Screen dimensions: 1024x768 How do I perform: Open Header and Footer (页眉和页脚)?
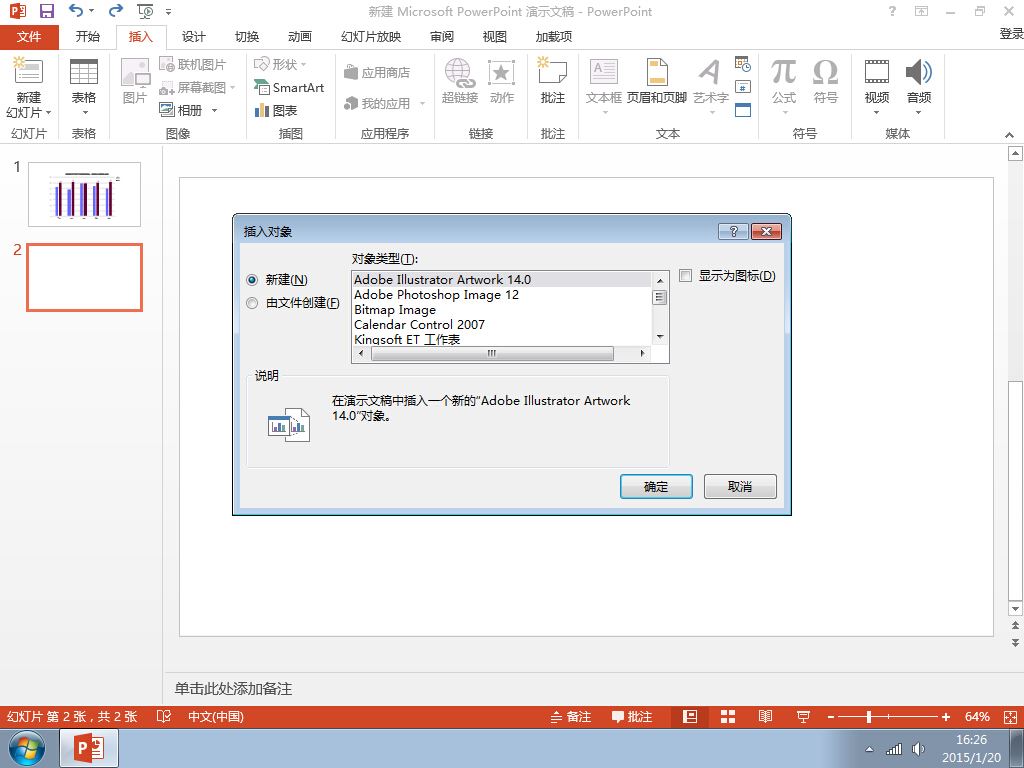[656, 82]
